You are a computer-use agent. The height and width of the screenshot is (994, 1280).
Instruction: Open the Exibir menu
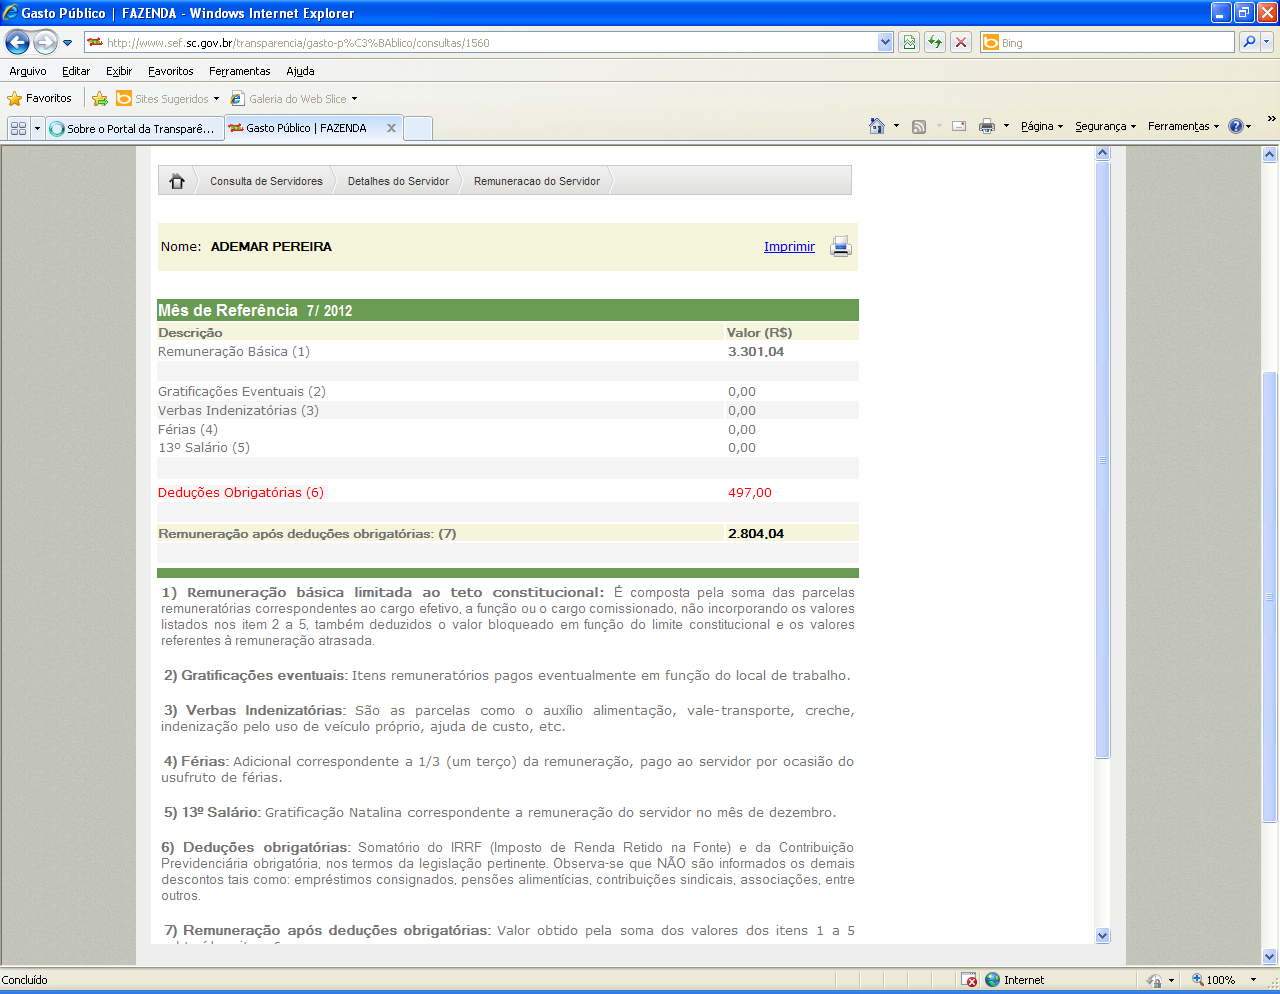coord(119,71)
